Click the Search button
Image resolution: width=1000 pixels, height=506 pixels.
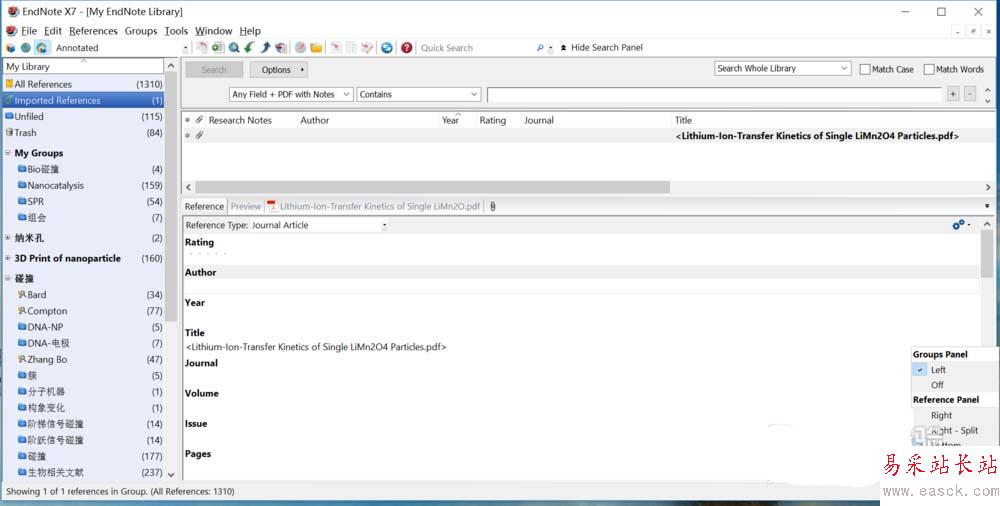[214, 70]
